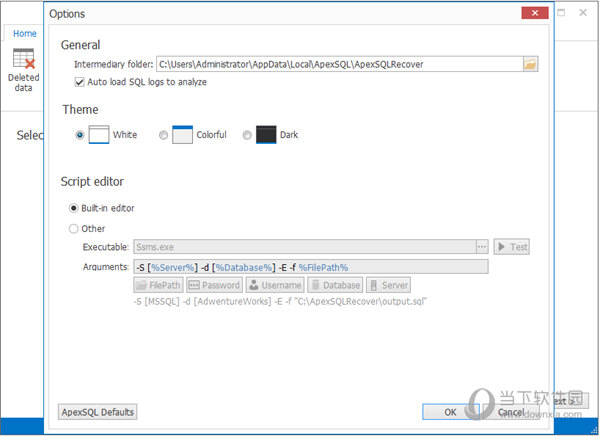Click the Intermediary folder path field

pyautogui.click(x=339, y=64)
